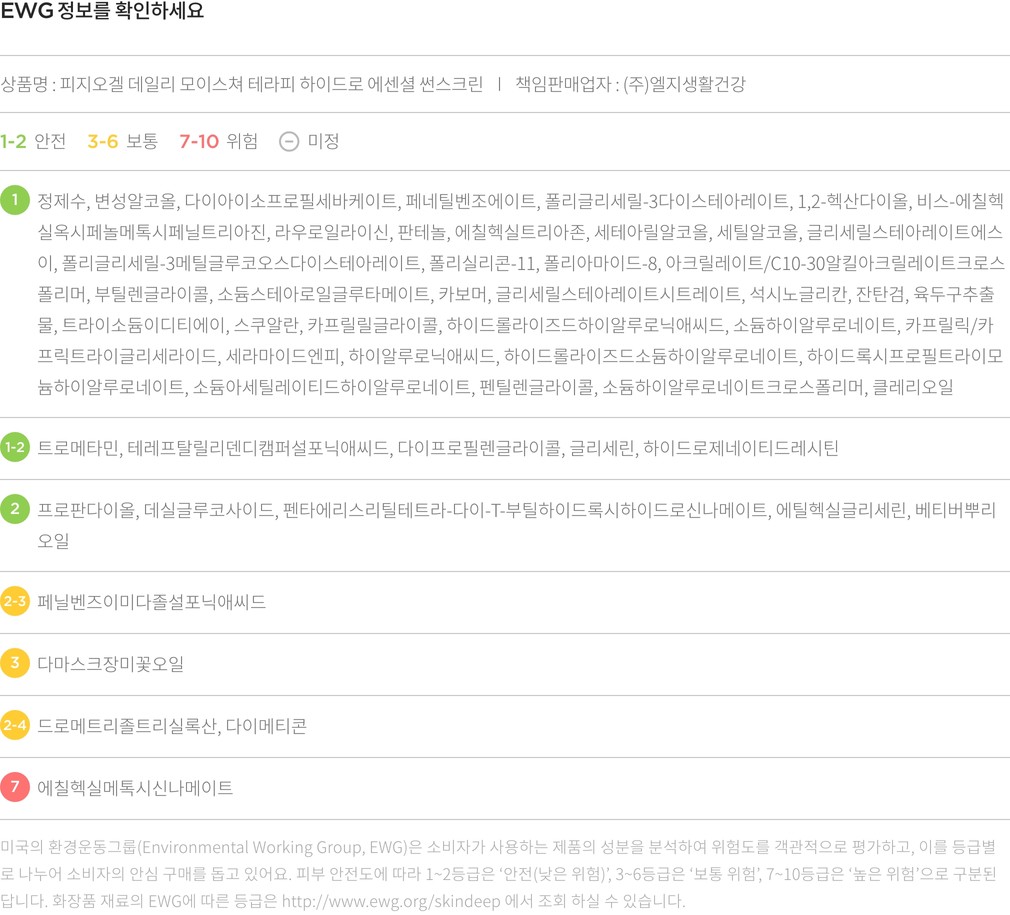Select the yellow '3-6 보통' legend label
Image resolution: width=1010 pixels, height=915 pixels.
point(122,141)
